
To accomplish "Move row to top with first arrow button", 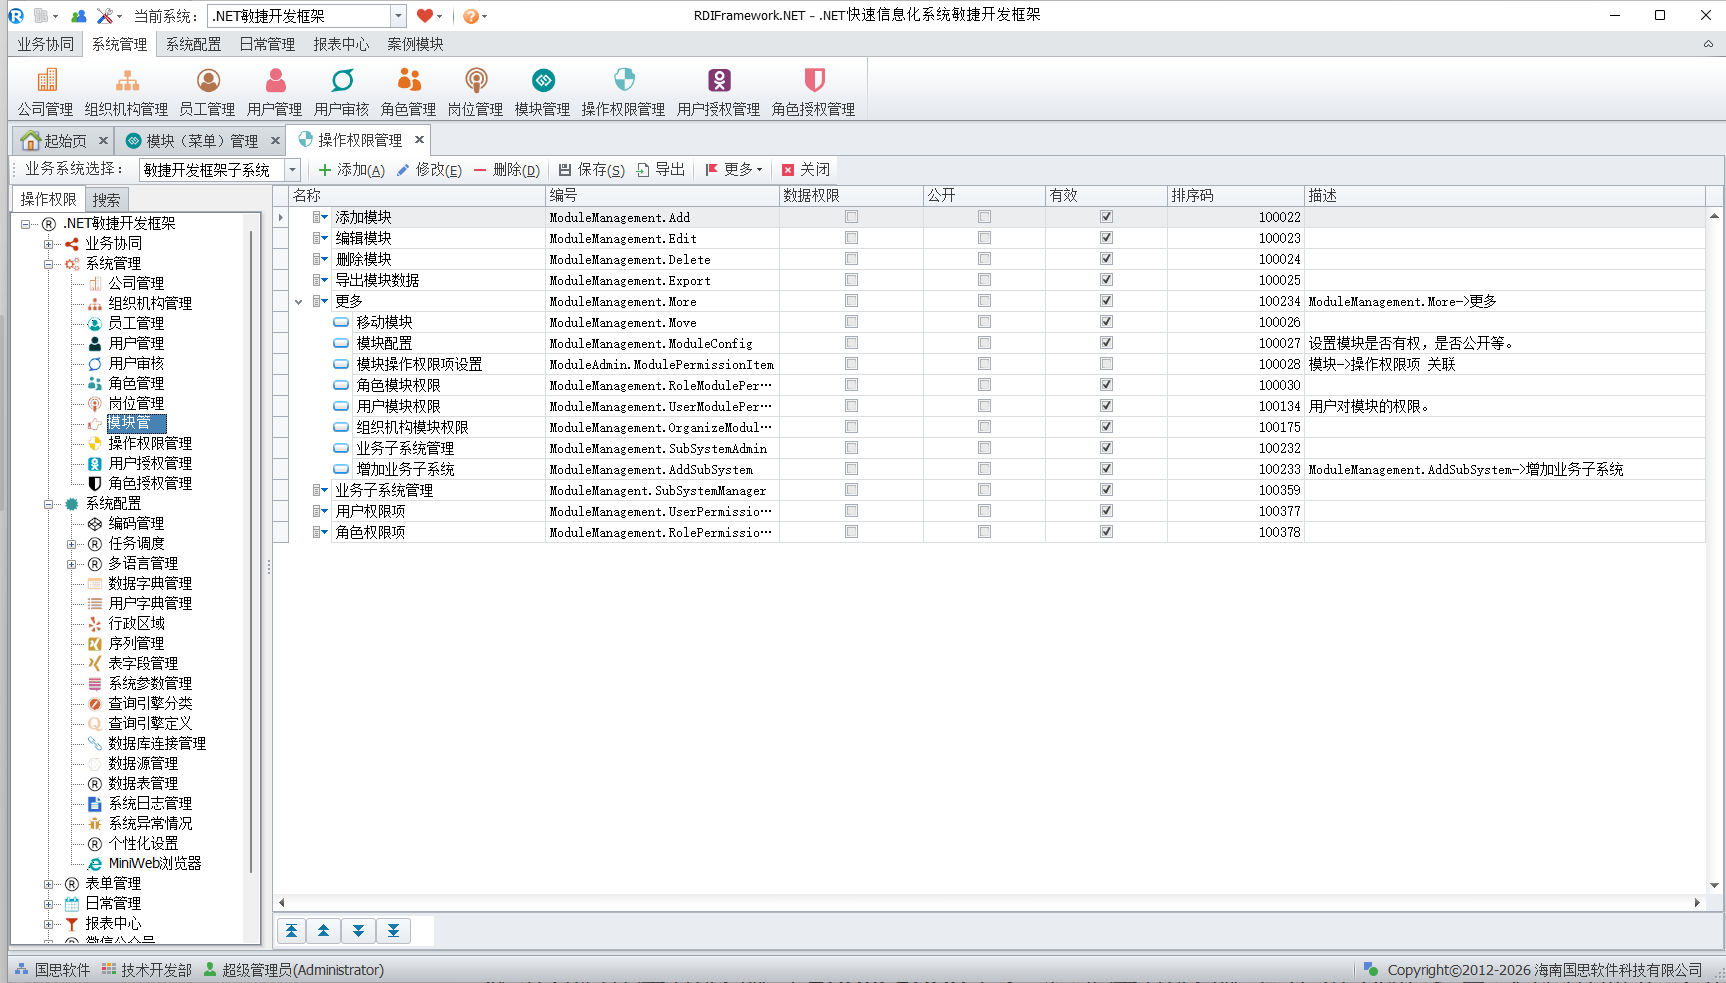I will click(x=291, y=931).
